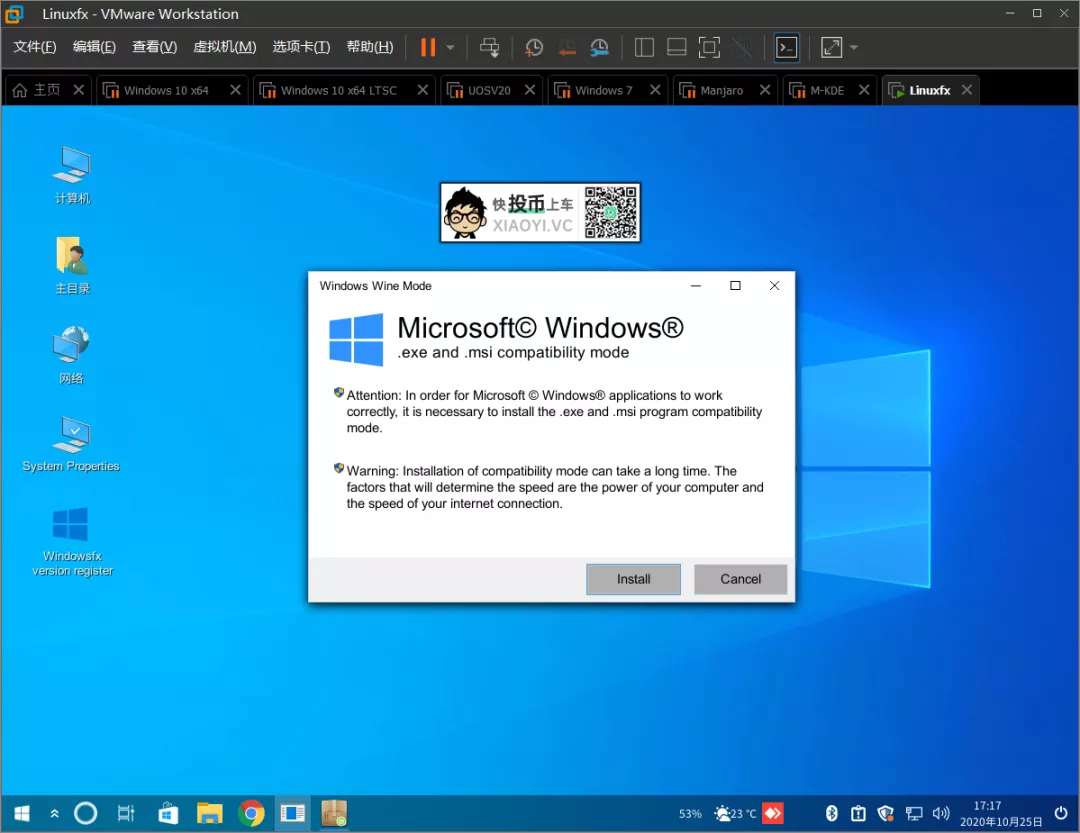
Task: Launch Chrome from the taskbar
Action: point(251,814)
